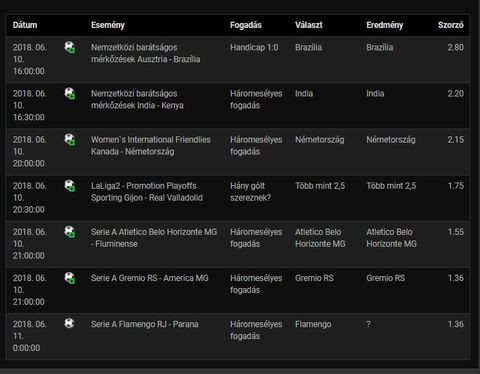Click soccer ball icon for Ausztria - Brazília row

coord(70,47)
